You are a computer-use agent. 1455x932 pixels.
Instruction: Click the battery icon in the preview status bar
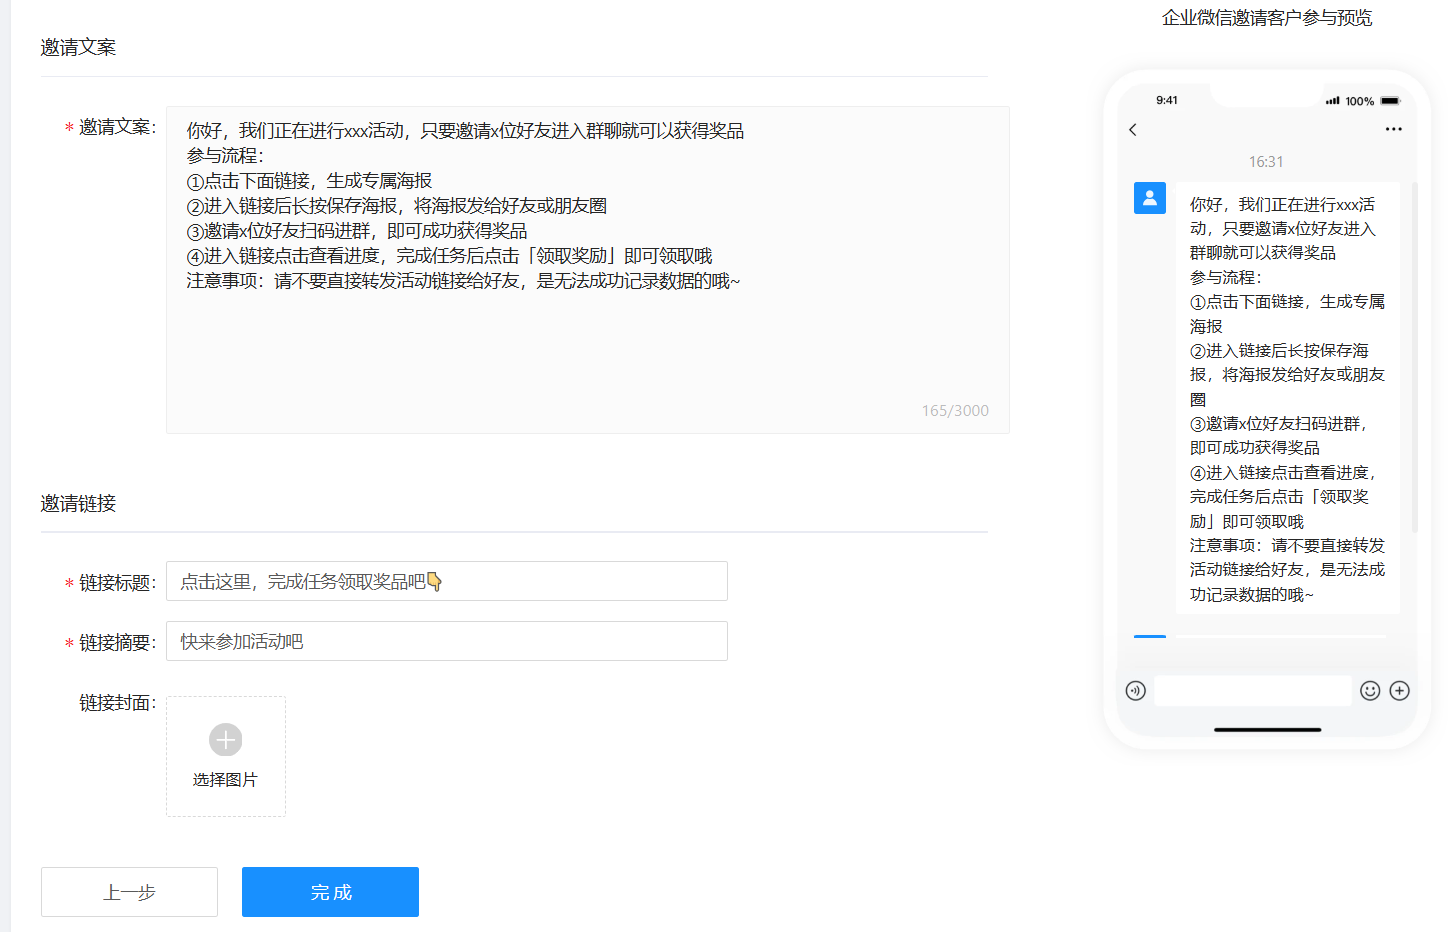pyautogui.click(x=1391, y=101)
